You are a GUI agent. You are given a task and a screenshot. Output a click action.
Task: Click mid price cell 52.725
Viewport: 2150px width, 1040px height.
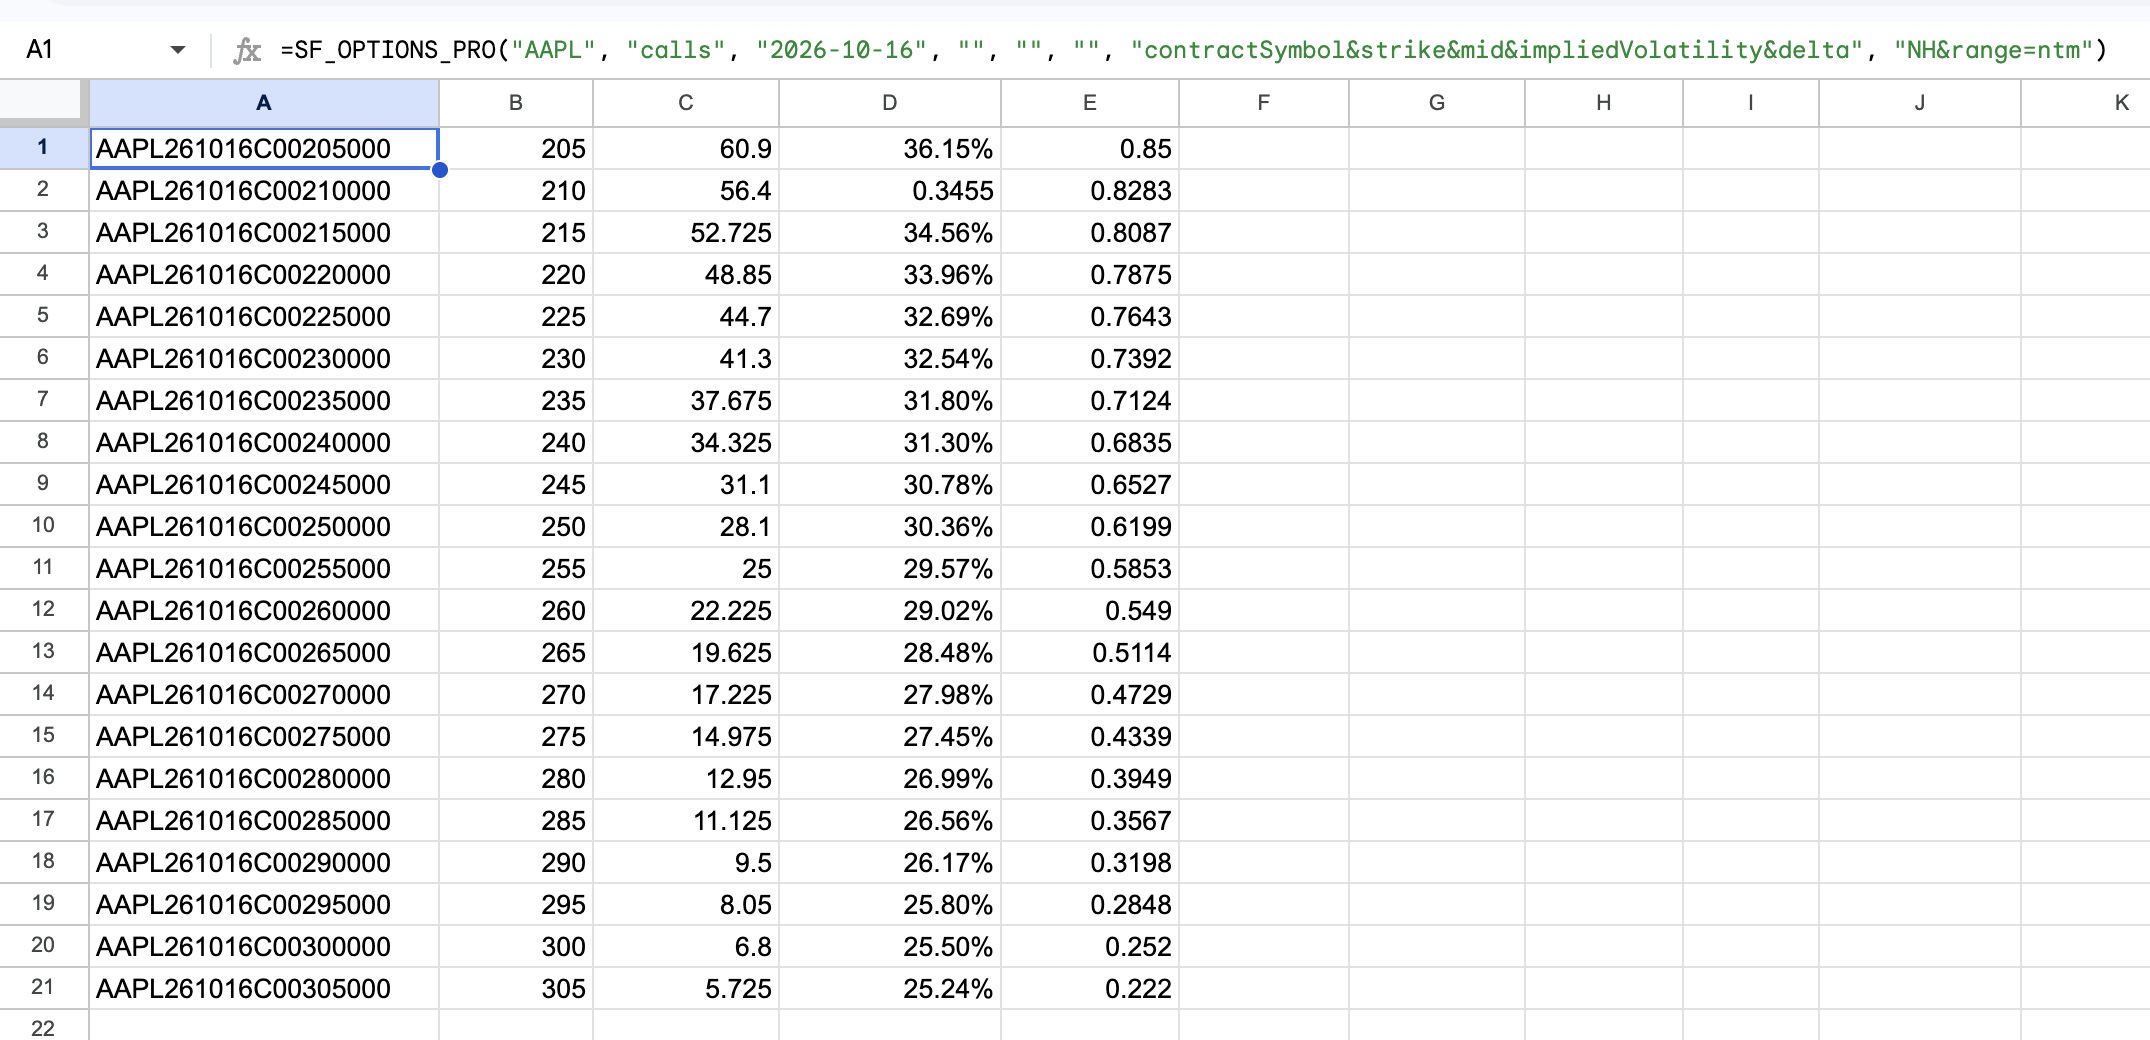pyautogui.click(x=686, y=232)
